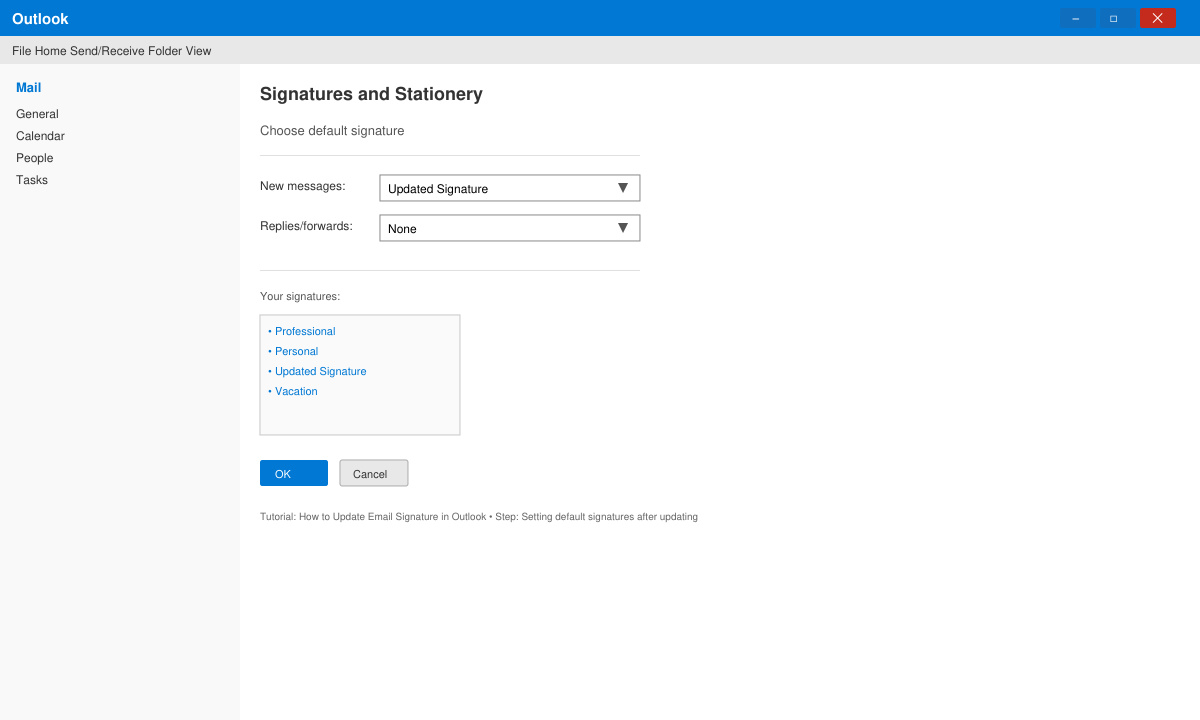Click the 'Replies/forwards:' label
This screenshot has height=720, width=1200.
(306, 226)
